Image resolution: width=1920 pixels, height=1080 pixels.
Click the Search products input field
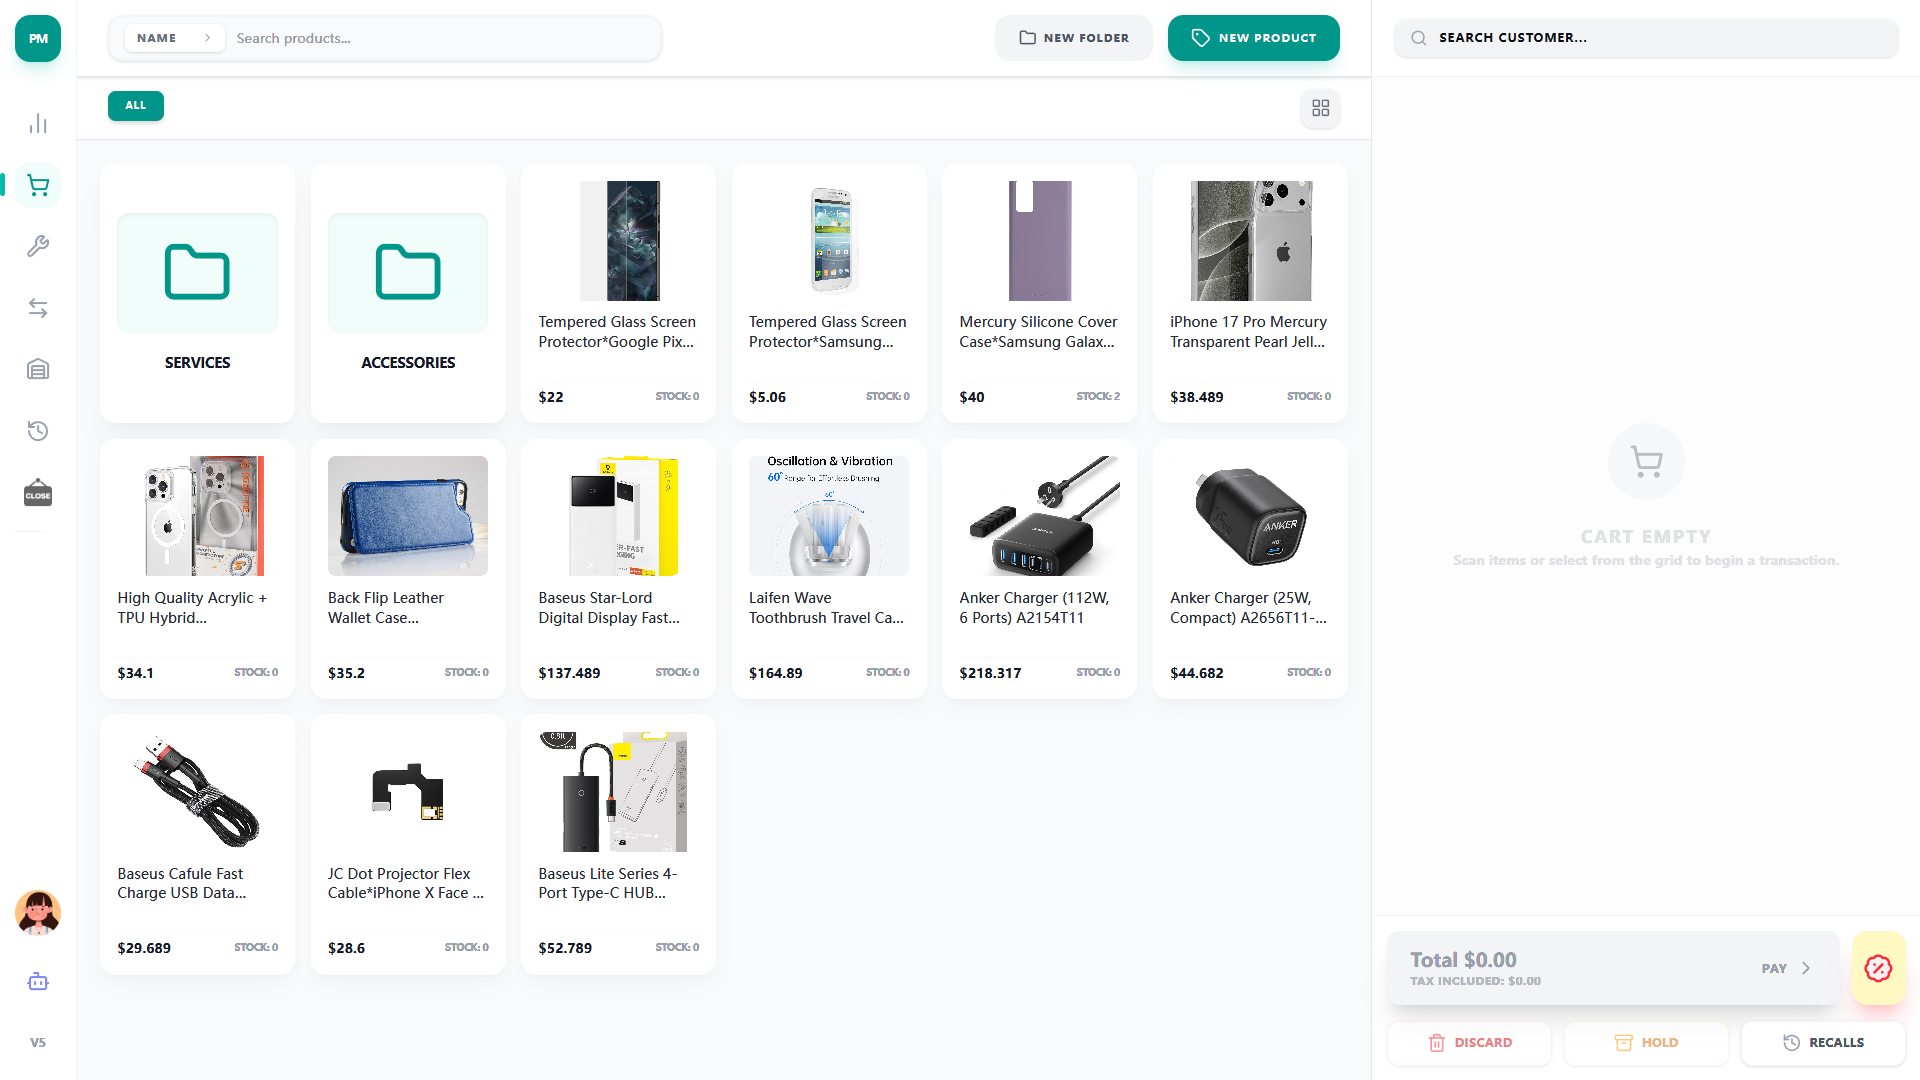coord(440,38)
